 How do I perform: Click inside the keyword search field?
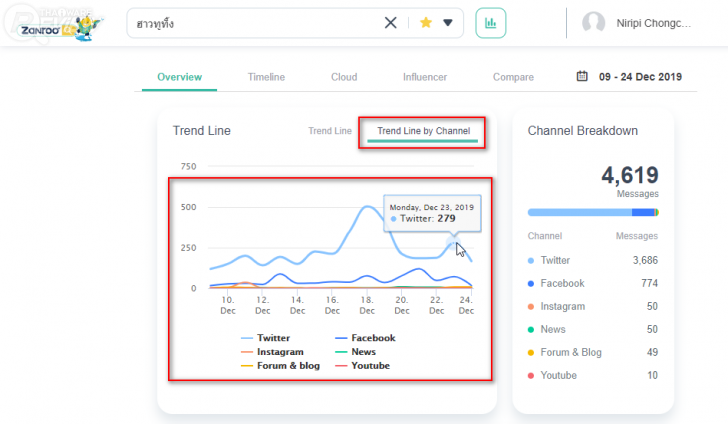pyautogui.click(x=250, y=23)
